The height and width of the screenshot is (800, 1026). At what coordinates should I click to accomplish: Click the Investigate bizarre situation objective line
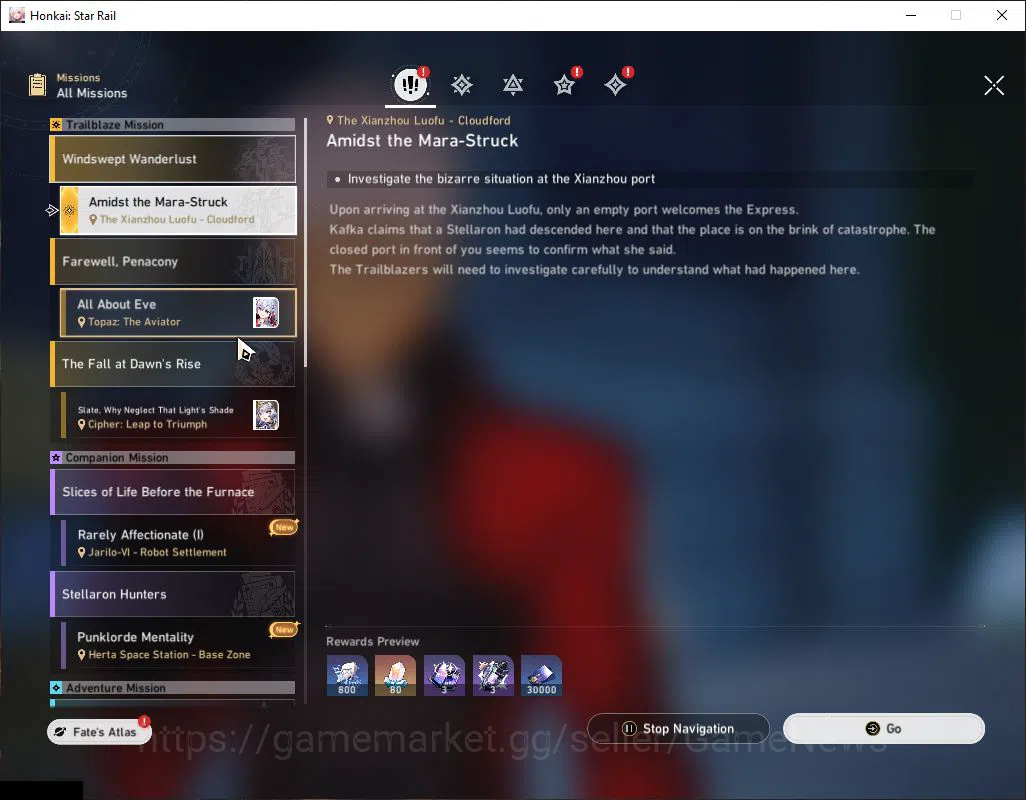650,179
